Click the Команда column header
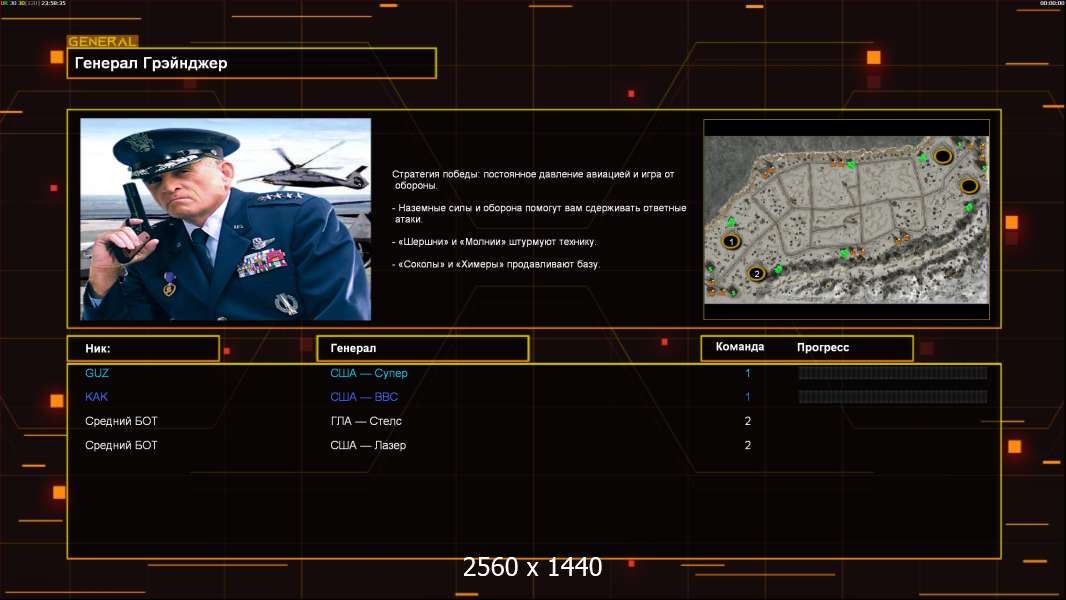The image size is (1066, 600). pos(740,347)
